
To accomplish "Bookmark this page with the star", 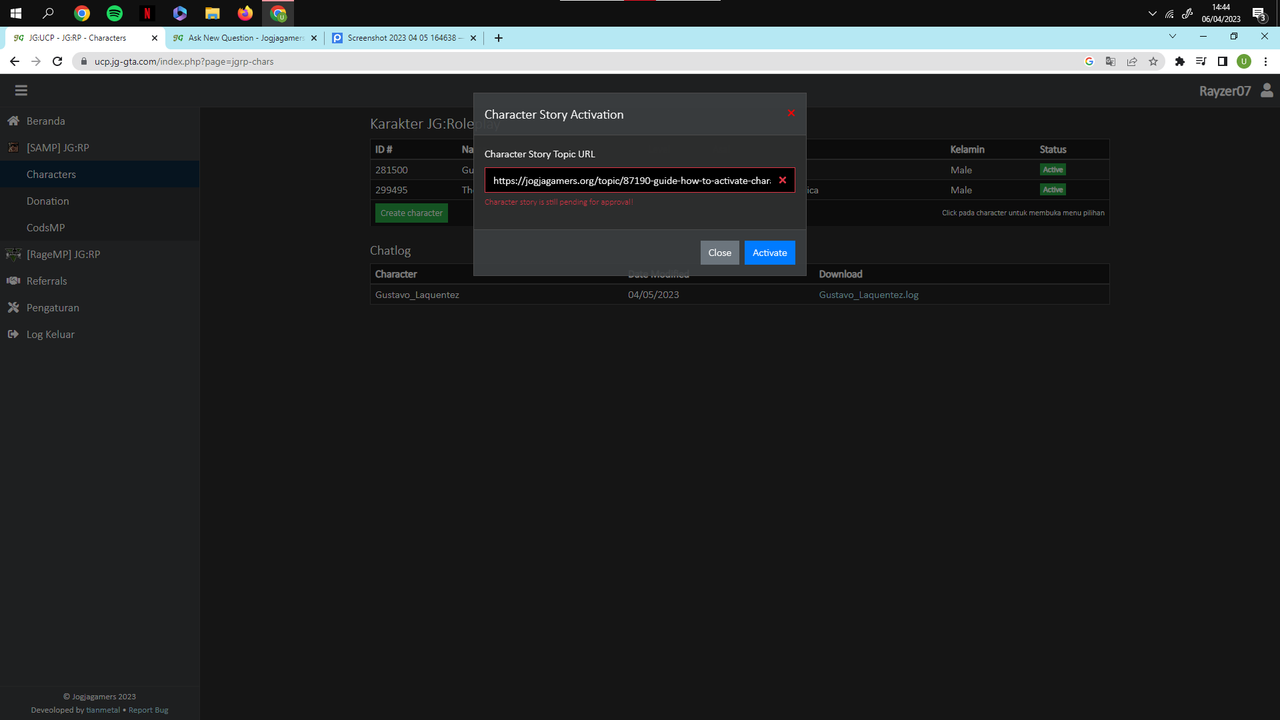I will (1153, 61).
